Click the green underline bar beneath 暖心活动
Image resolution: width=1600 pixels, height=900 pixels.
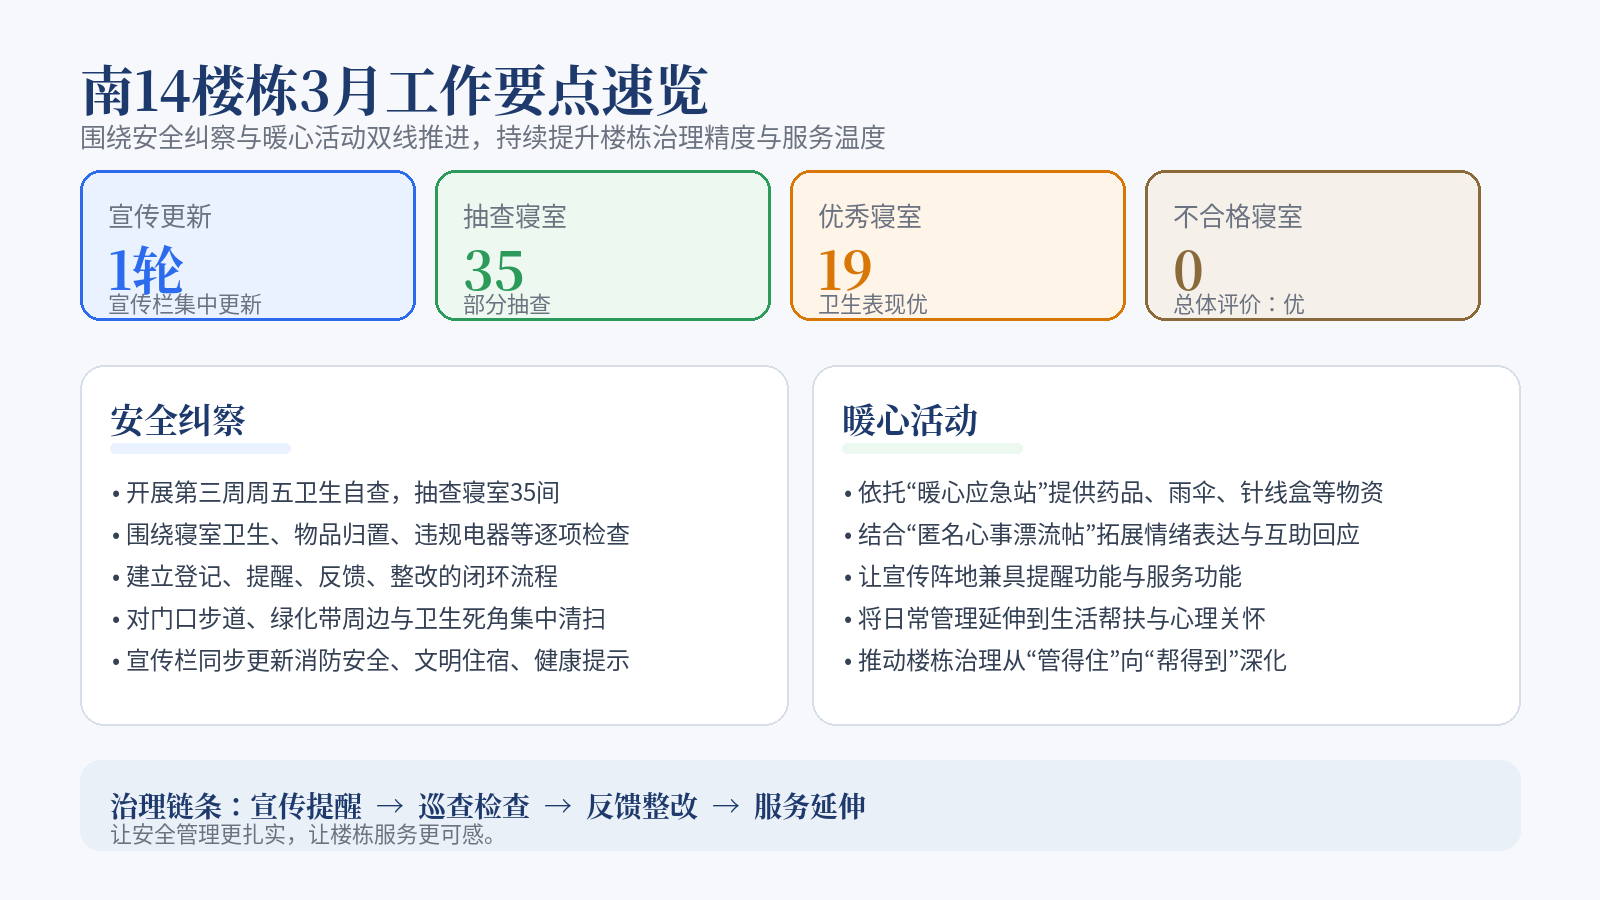coord(932,449)
